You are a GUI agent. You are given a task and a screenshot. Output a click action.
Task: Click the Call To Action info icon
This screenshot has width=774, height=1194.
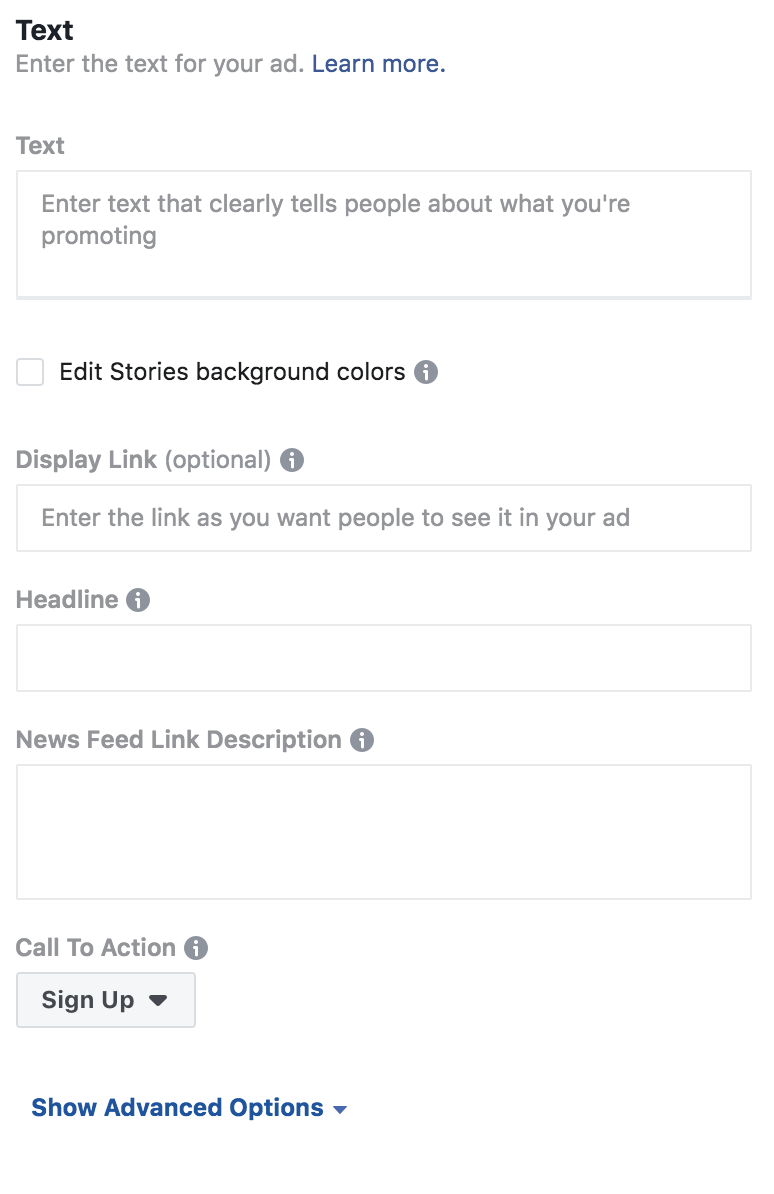[x=196, y=948]
